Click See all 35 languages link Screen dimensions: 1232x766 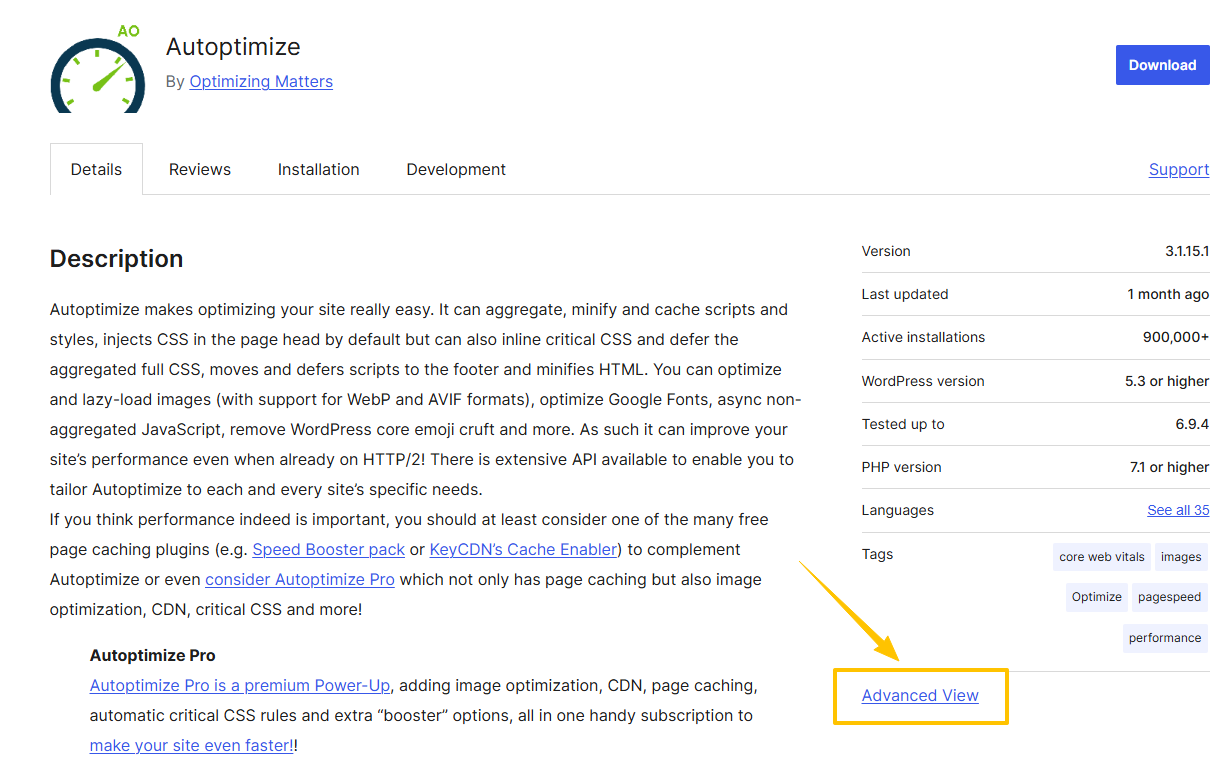click(x=1178, y=510)
